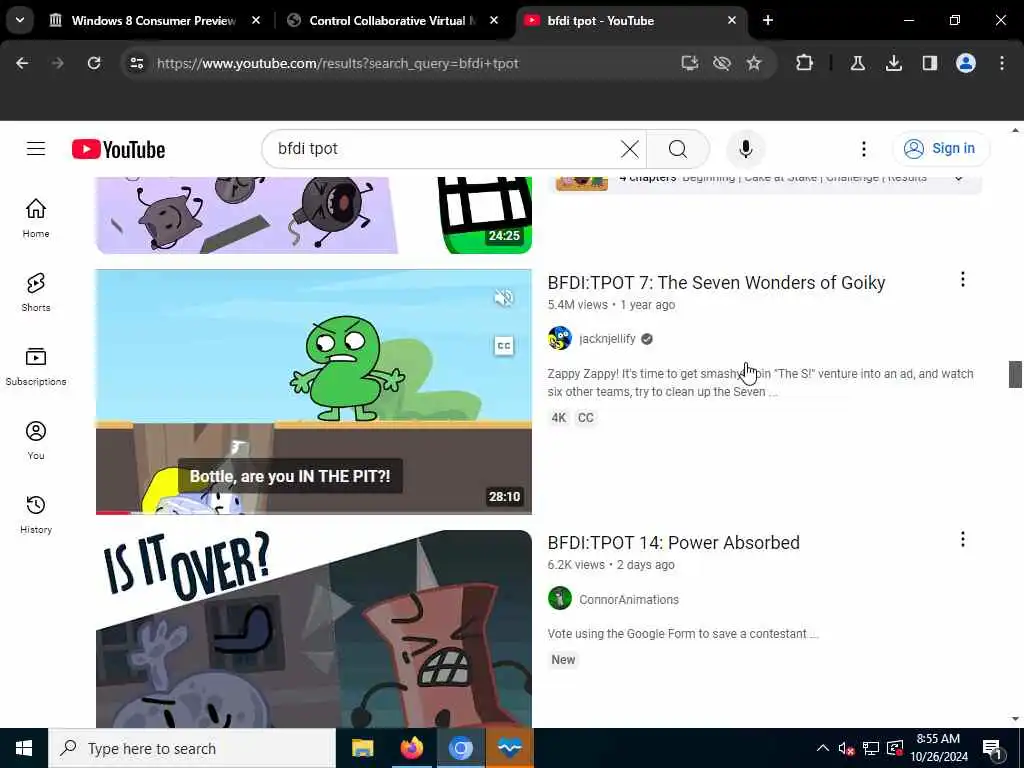Open more options for Seven Wonders of Goiky
The height and width of the screenshot is (768, 1024).
coord(963,280)
